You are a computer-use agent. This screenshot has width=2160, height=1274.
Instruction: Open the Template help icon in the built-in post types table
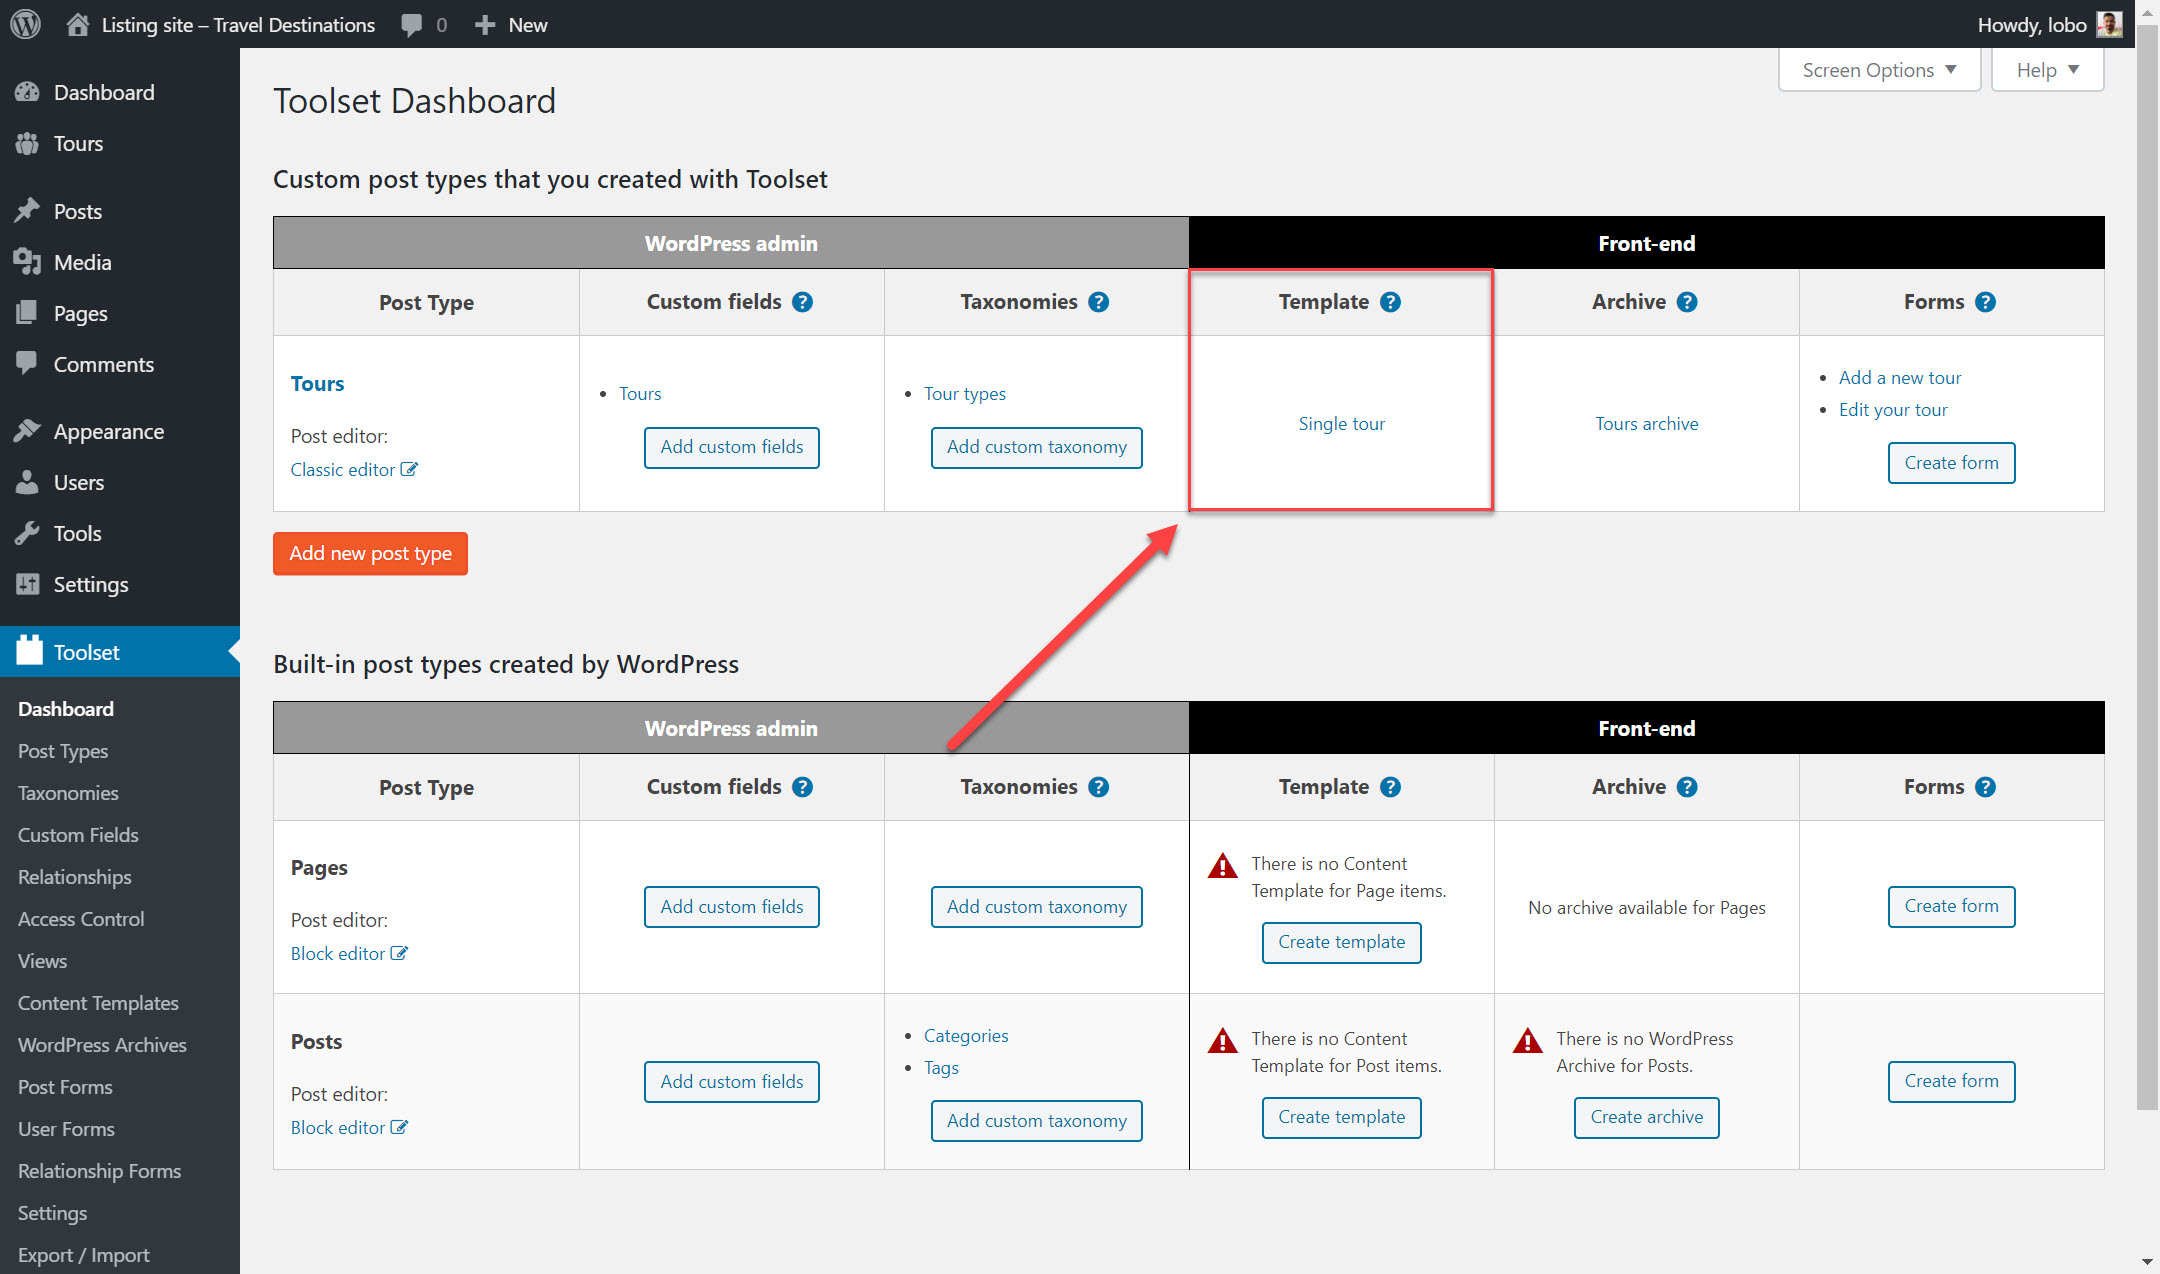pos(1390,787)
